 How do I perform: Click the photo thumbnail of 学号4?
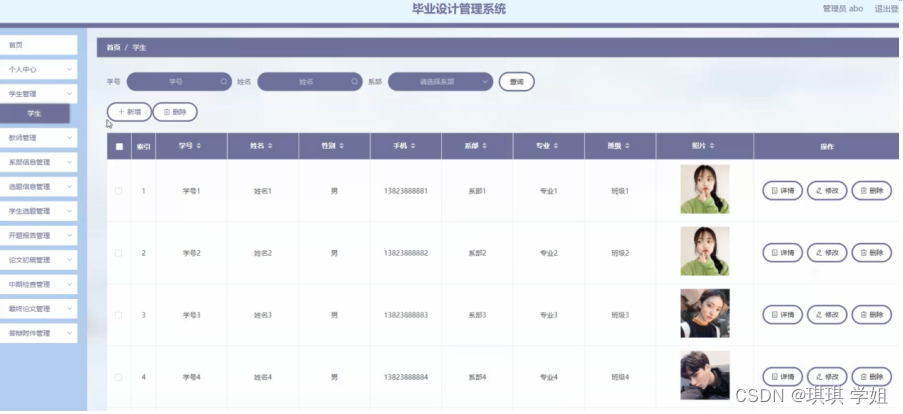point(705,375)
